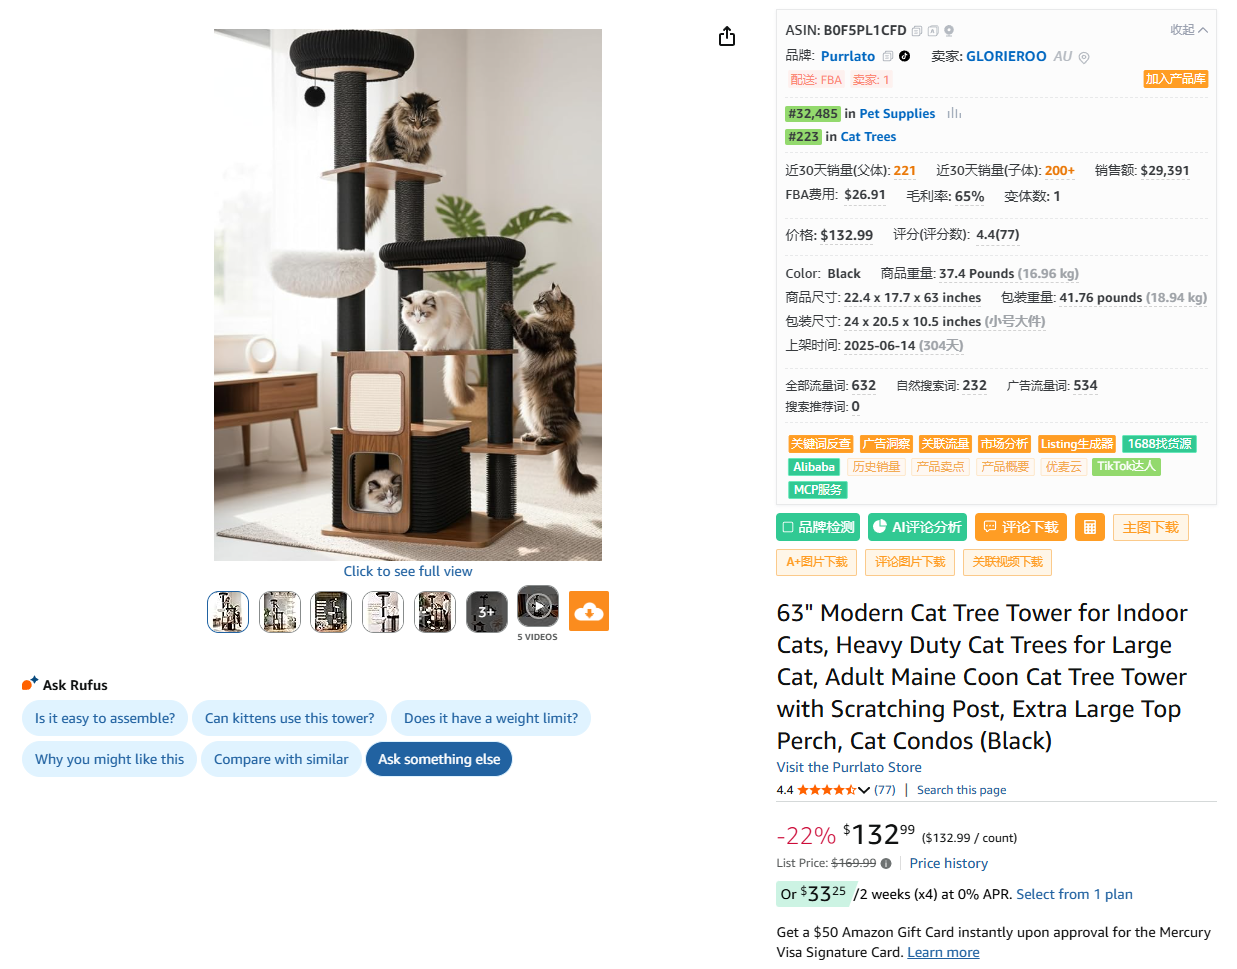Screen dimensions: 1237x969
Task: Select the 市场分析 tag
Action: tap(1004, 444)
